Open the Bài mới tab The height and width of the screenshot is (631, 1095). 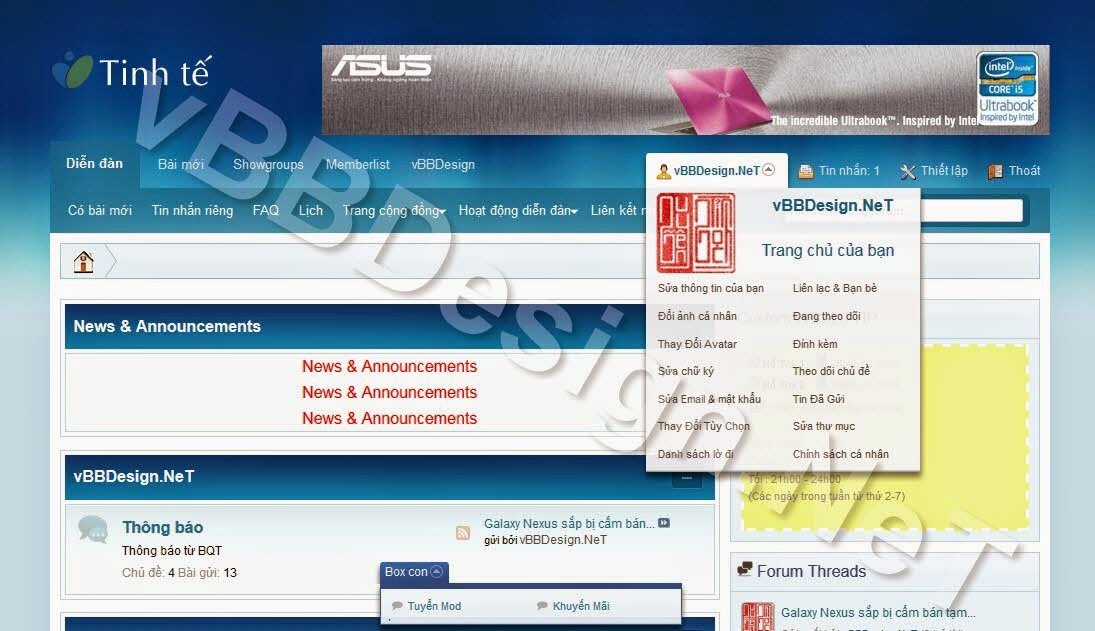[181, 165]
